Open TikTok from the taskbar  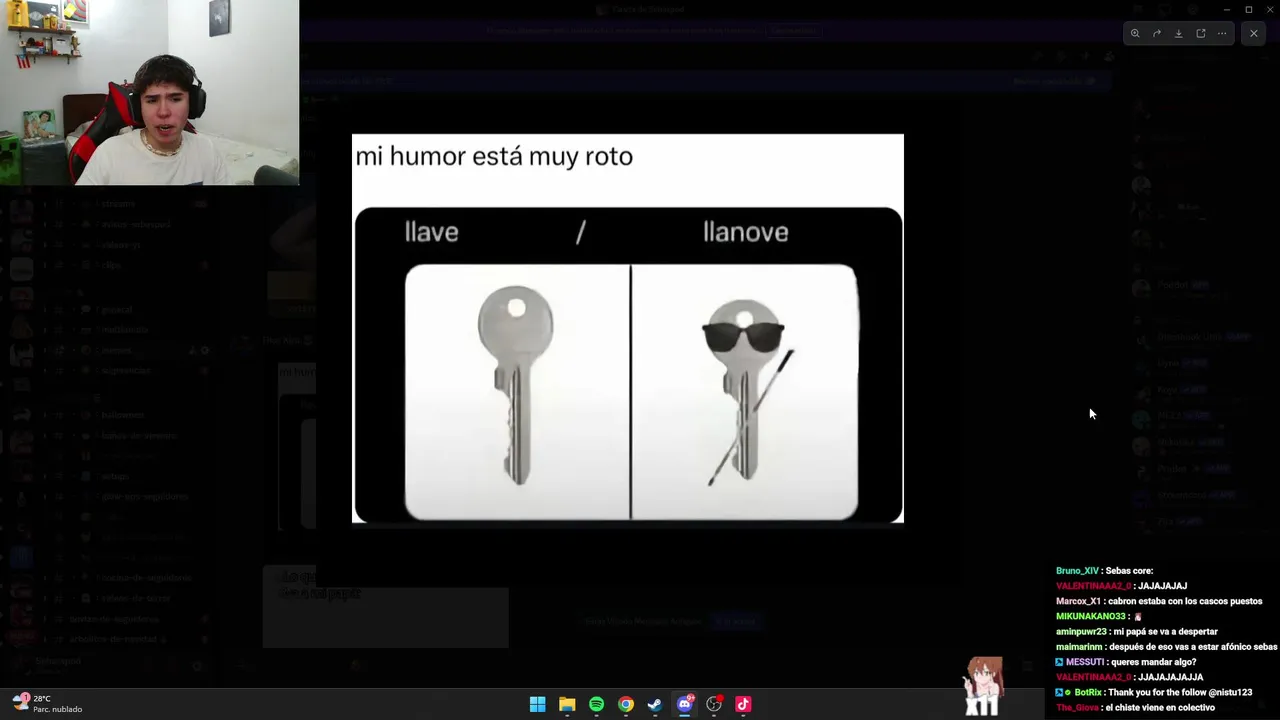[x=743, y=704]
